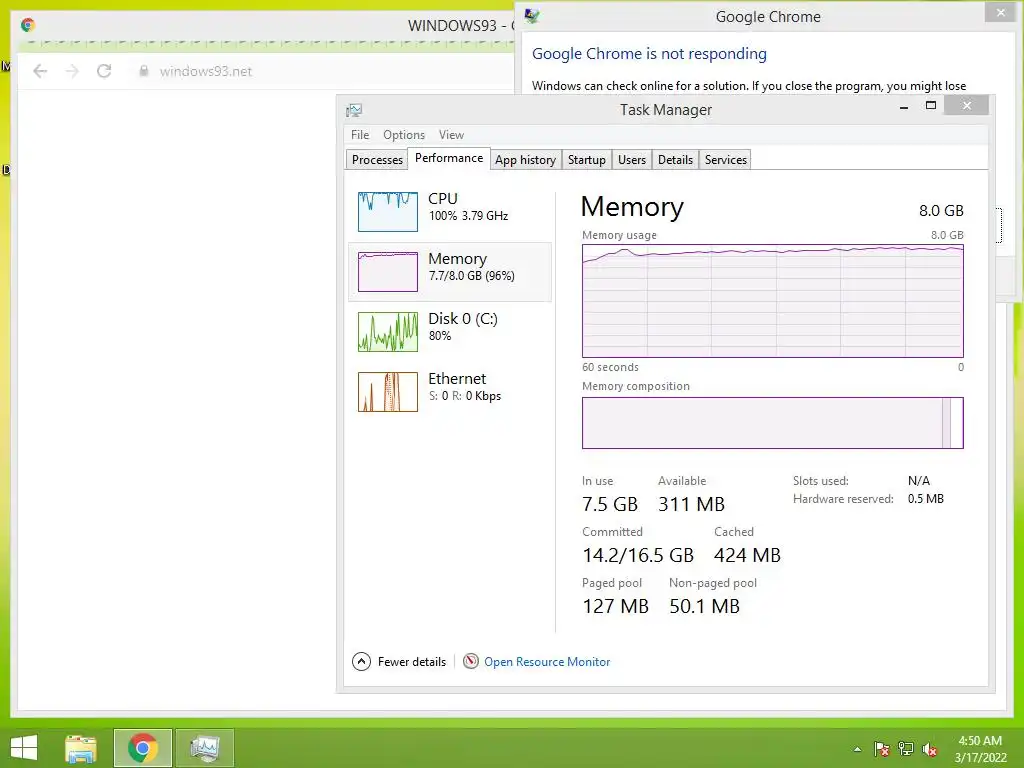Viewport: 1024px width, 768px height.
Task: Click the large Memory heading
Action: pos(632,207)
